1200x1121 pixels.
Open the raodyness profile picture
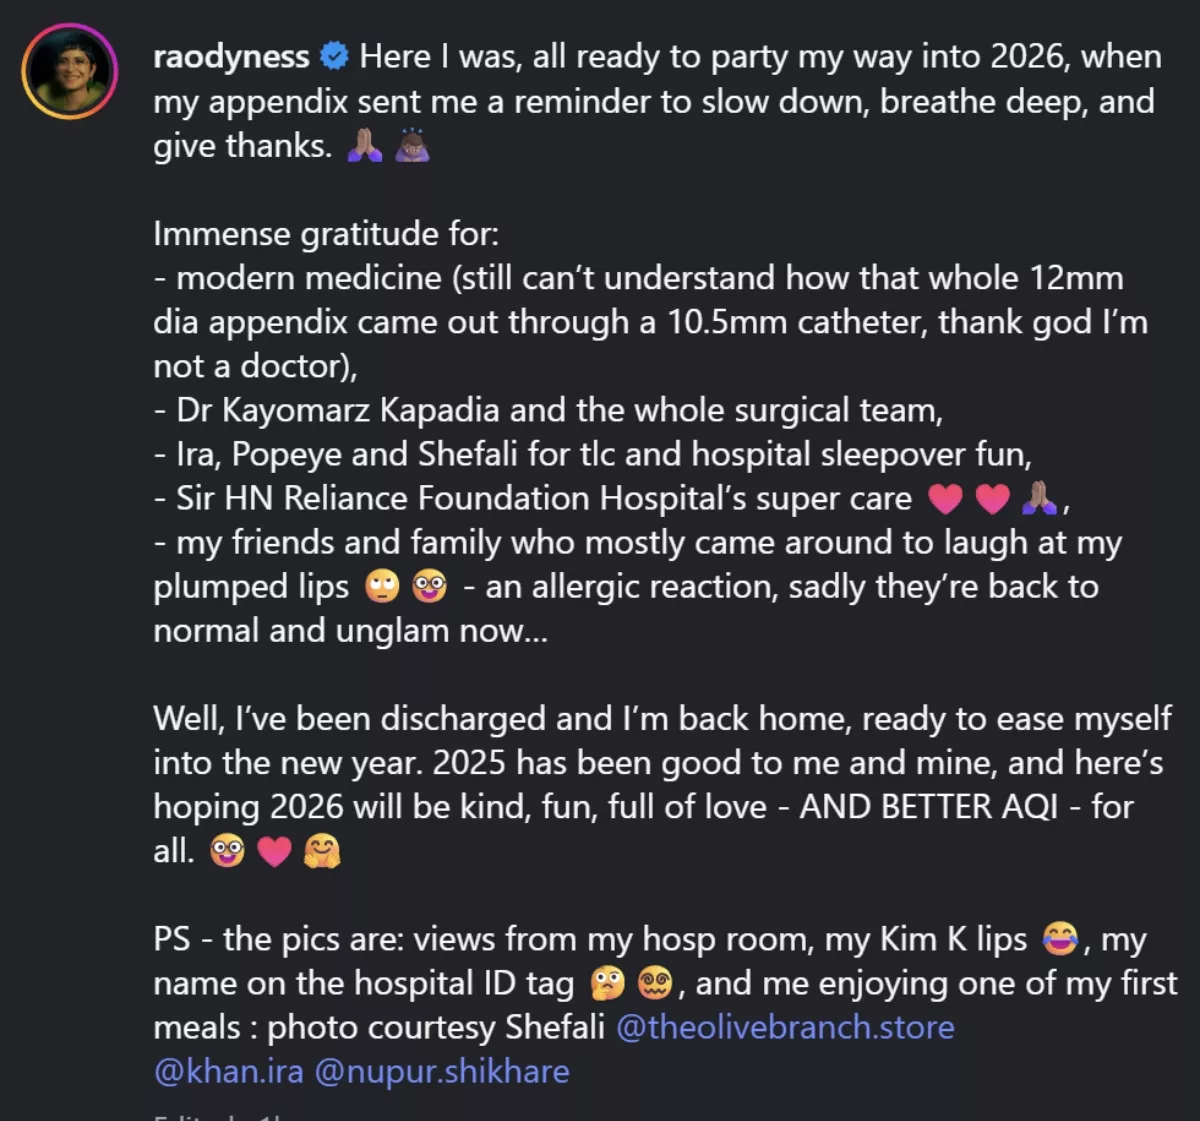(x=70, y=72)
